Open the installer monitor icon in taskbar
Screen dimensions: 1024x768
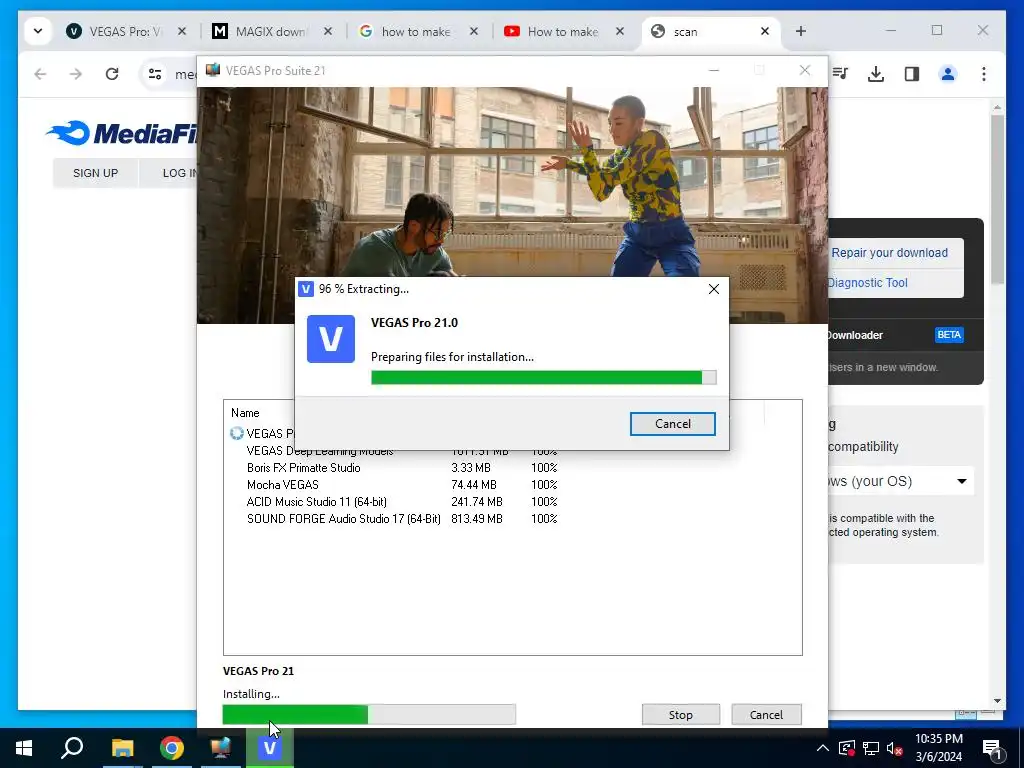(x=221, y=748)
